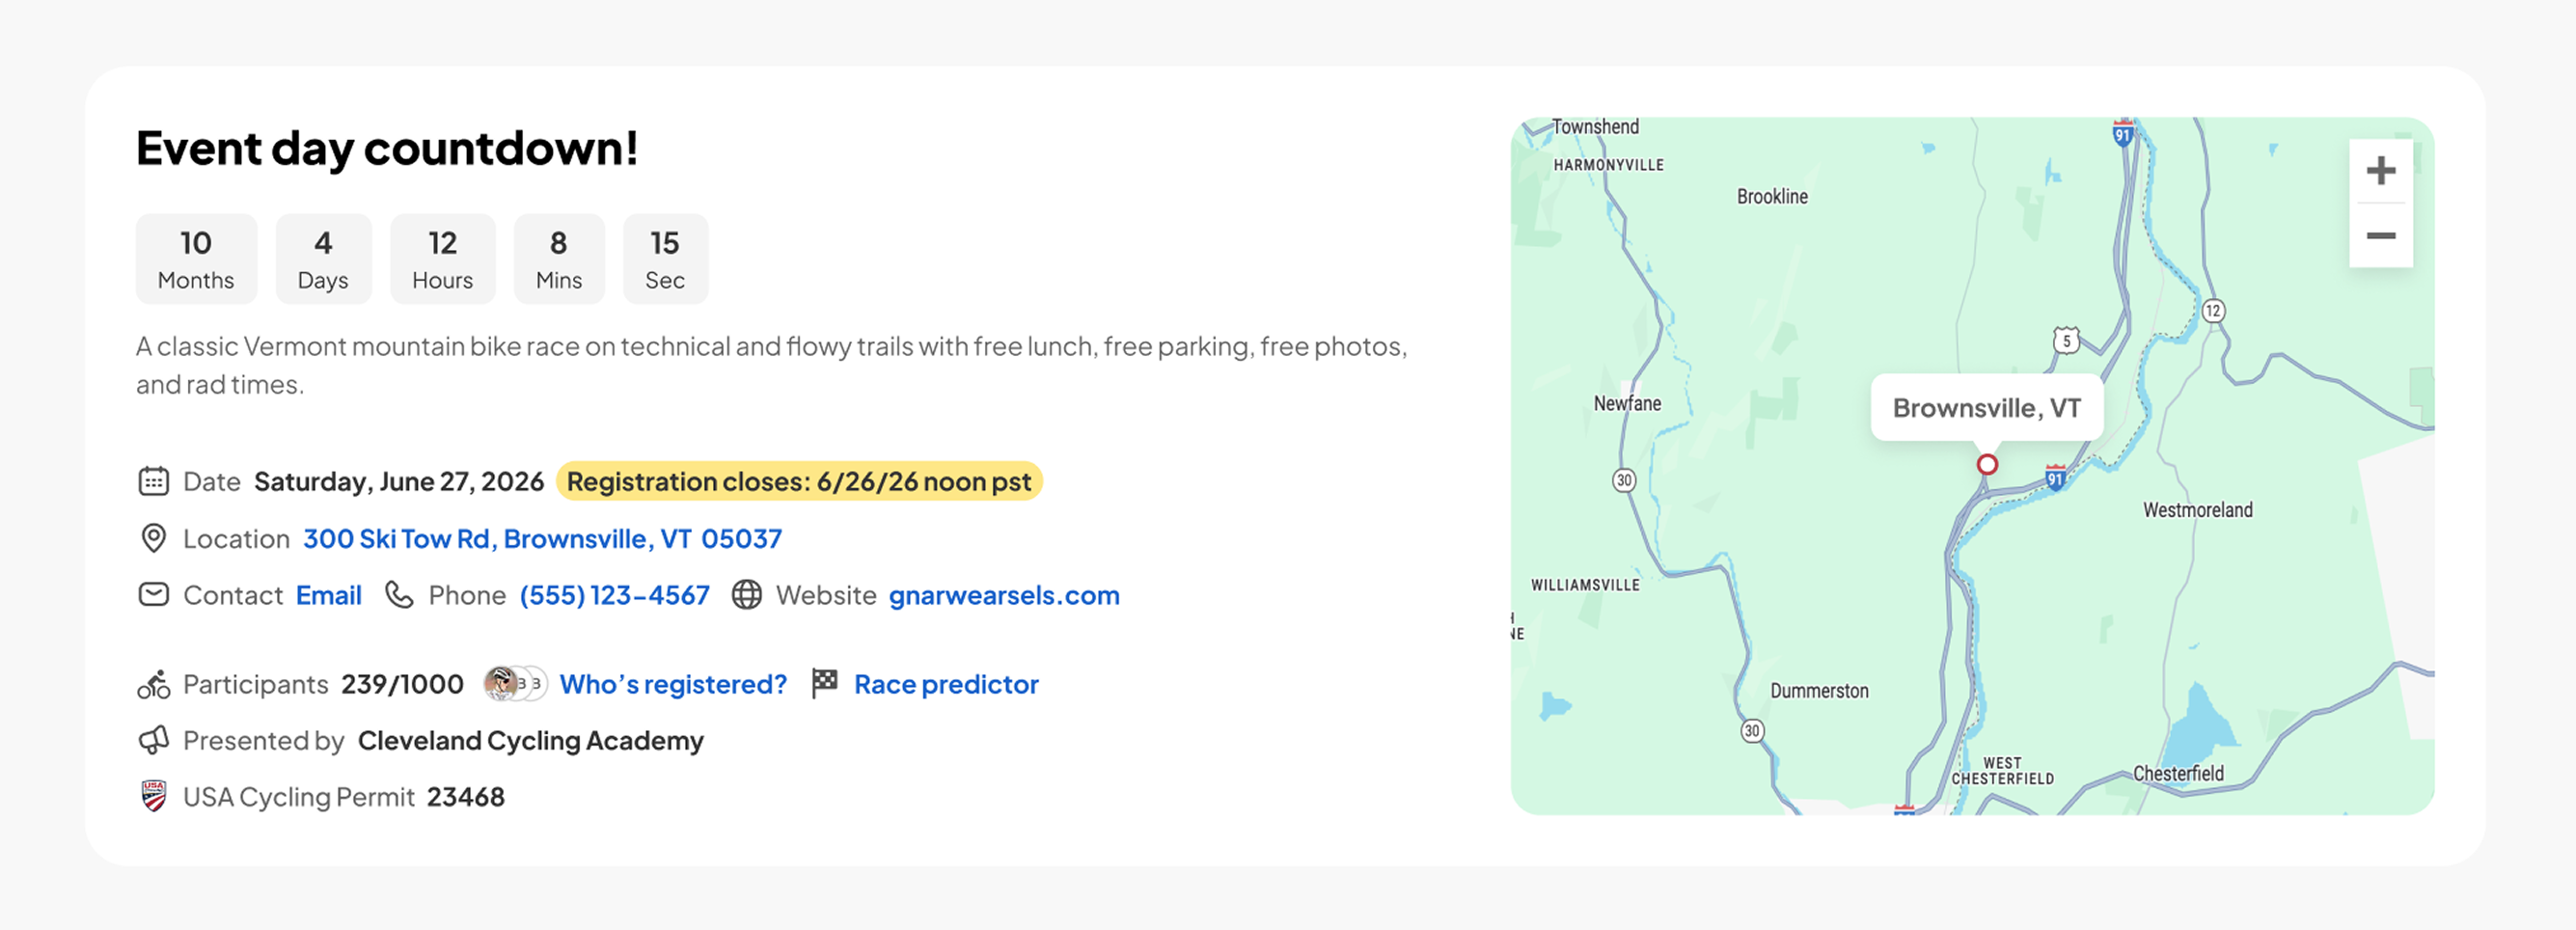Visit the gnarwearsels.com website link

point(1004,595)
